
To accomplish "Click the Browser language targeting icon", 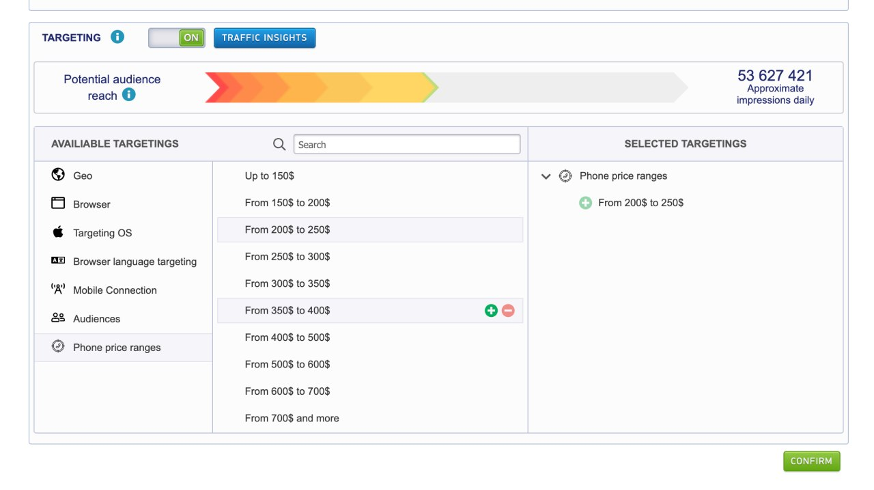I will (x=58, y=261).
